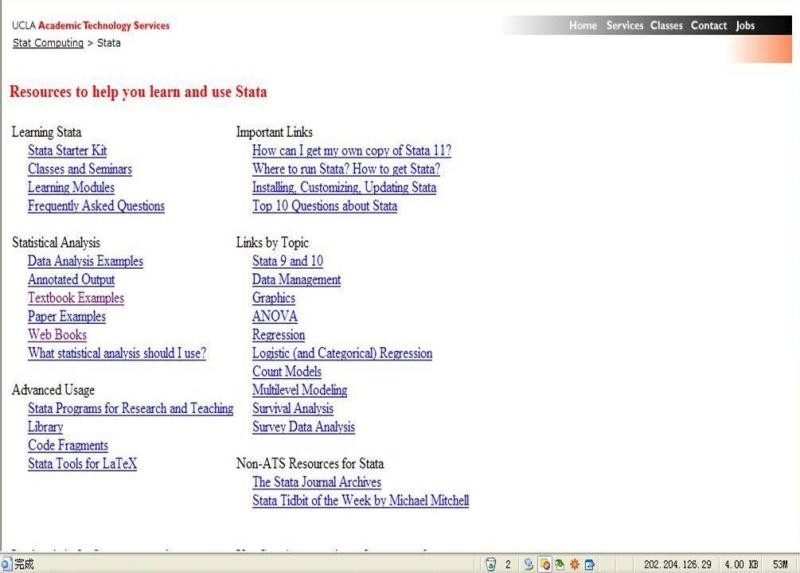Open the Learning Modules link
This screenshot has width=800, height=573.
(71, 187)
